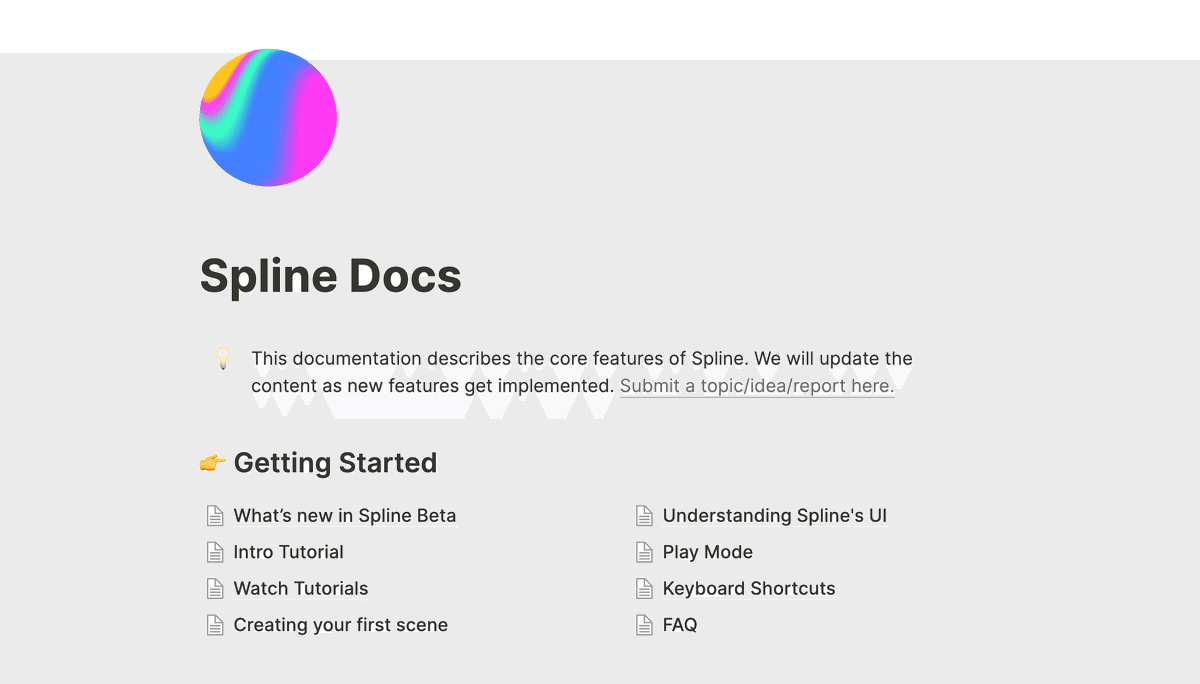This screenshot has width=1200, height=684.
Task: Click the page icon beside Understanding Spline's UI
Action: [645, 515]
